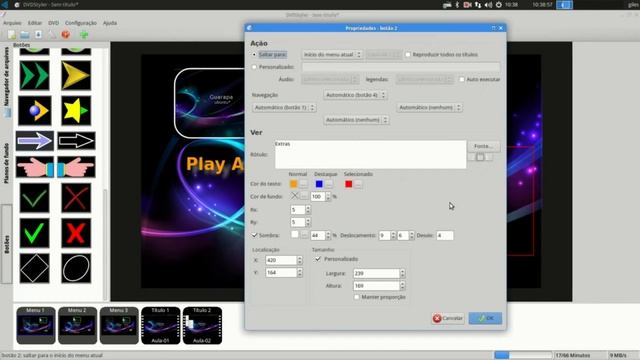The height and width of the screenshot is (360, 640).
Task: Open the Selecionado text color picker button
Action: pos(358,184)
